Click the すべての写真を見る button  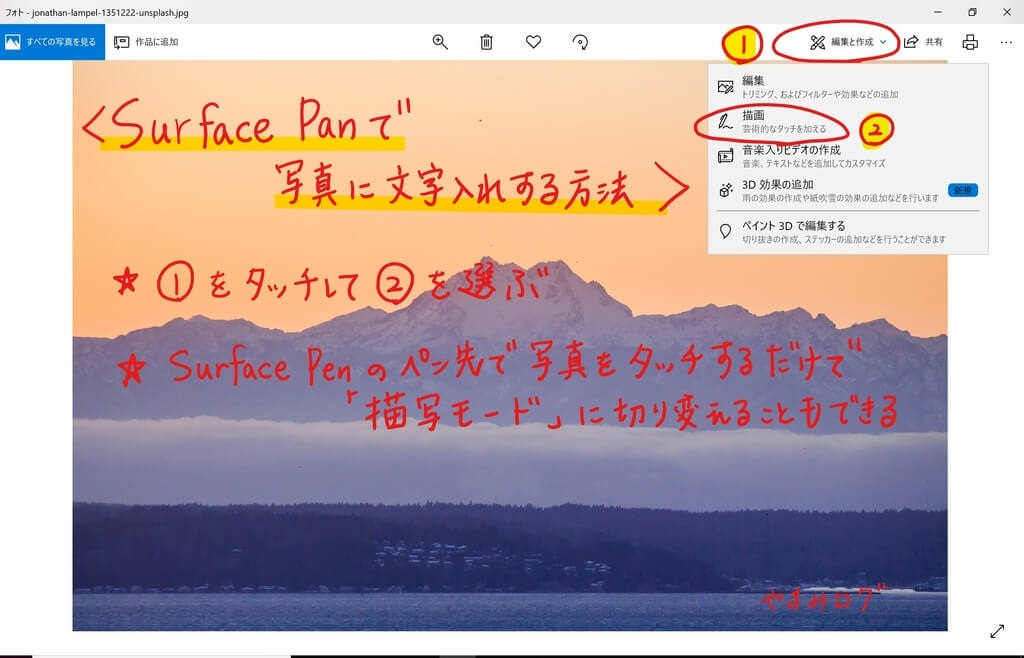(53, 42)
